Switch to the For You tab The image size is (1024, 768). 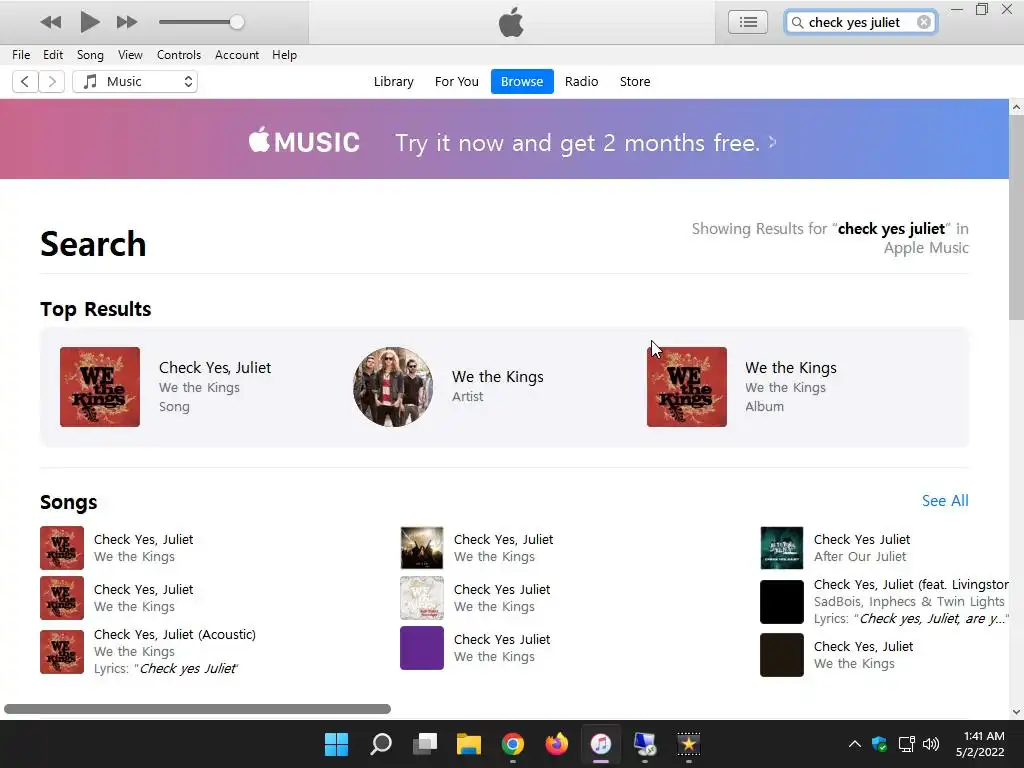456,82
